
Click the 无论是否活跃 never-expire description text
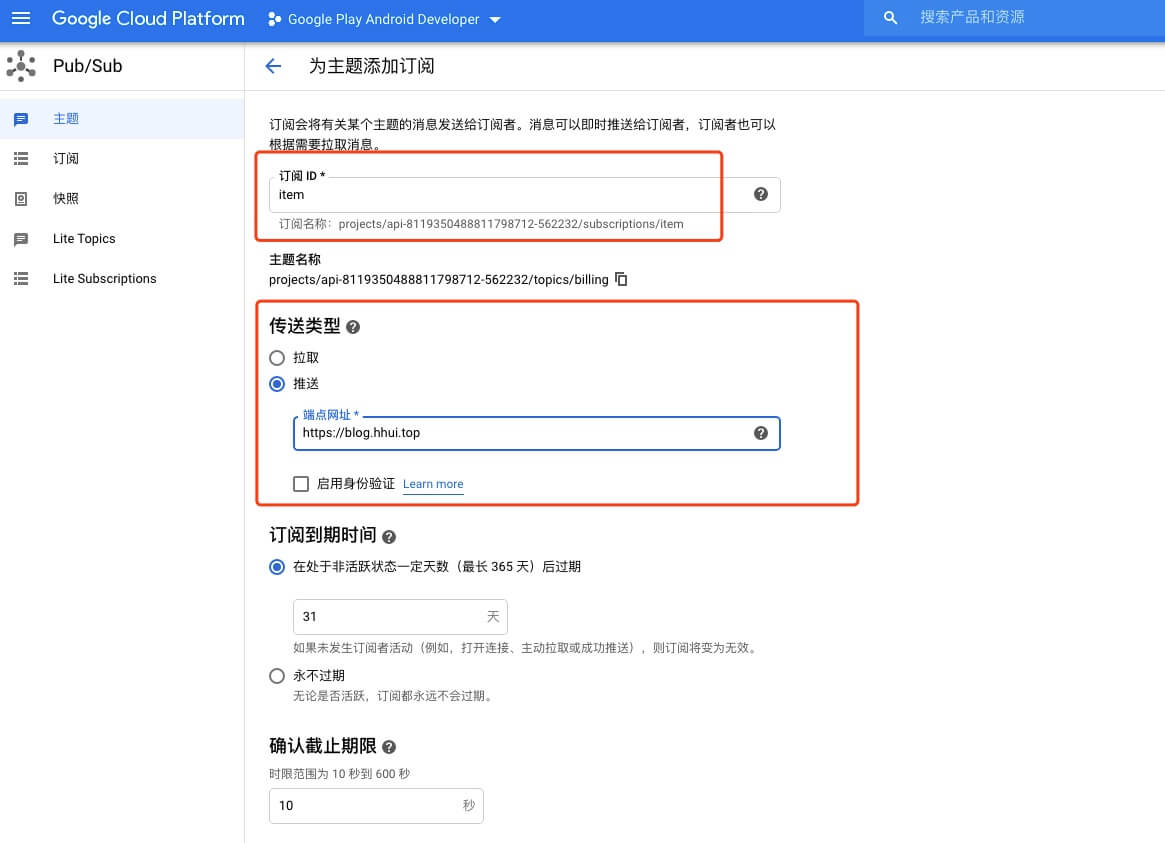tap(394, 697)
